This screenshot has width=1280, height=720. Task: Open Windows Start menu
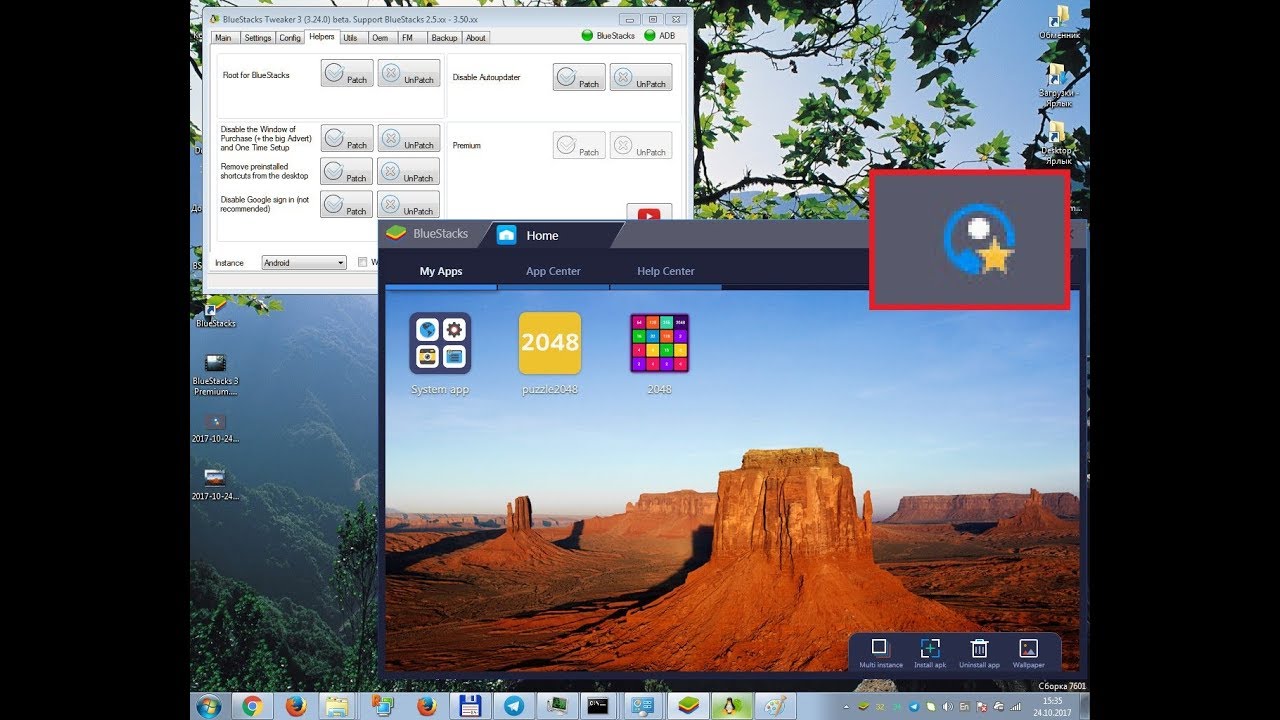click(209, 706)
